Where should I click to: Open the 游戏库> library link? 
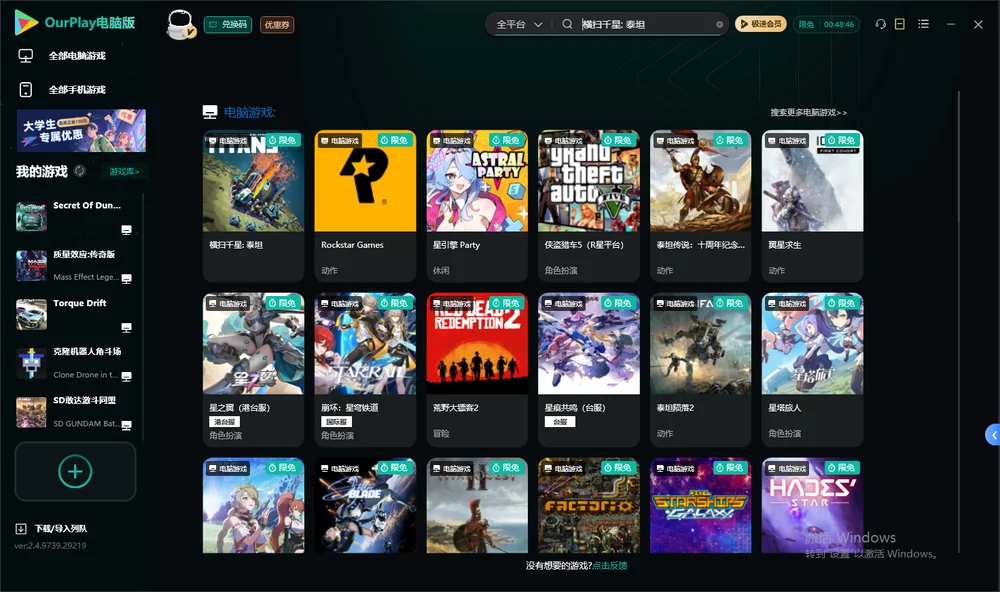[x=124, y=172]
